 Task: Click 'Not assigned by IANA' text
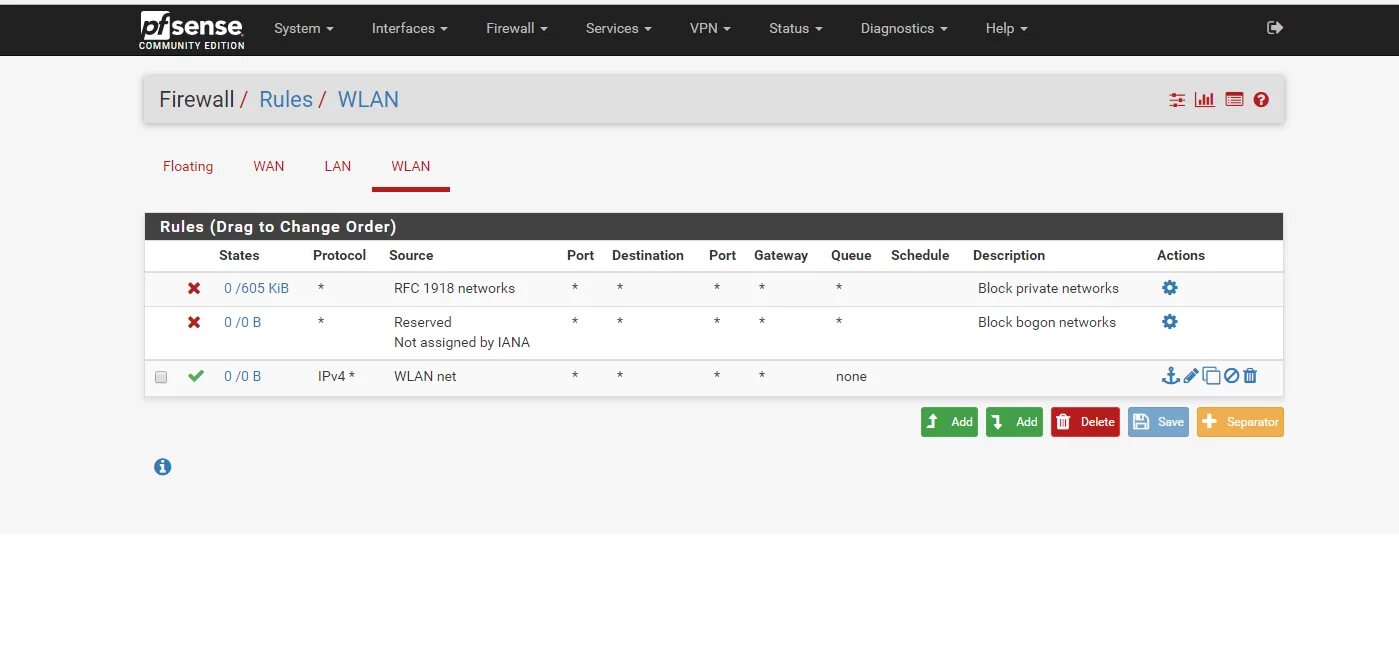point(462,342)
